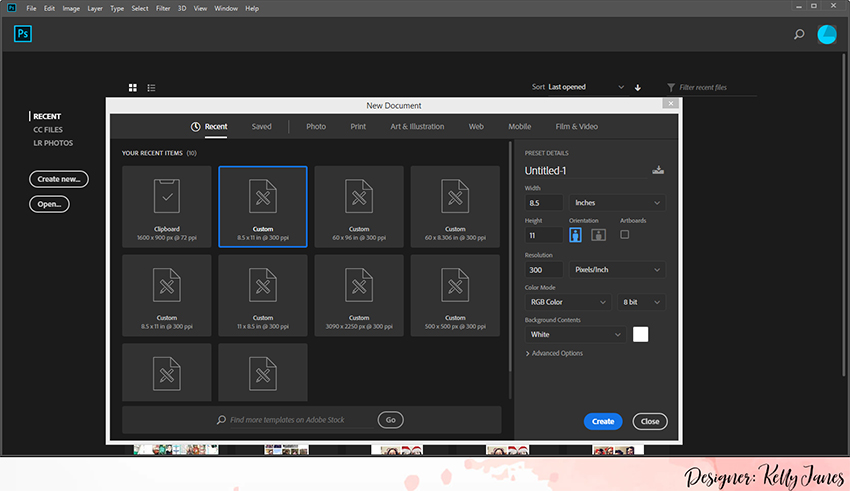Screen dimensions: 850x491
Task: Click the recent items vertical scrollbar
Action: [510, 257]
